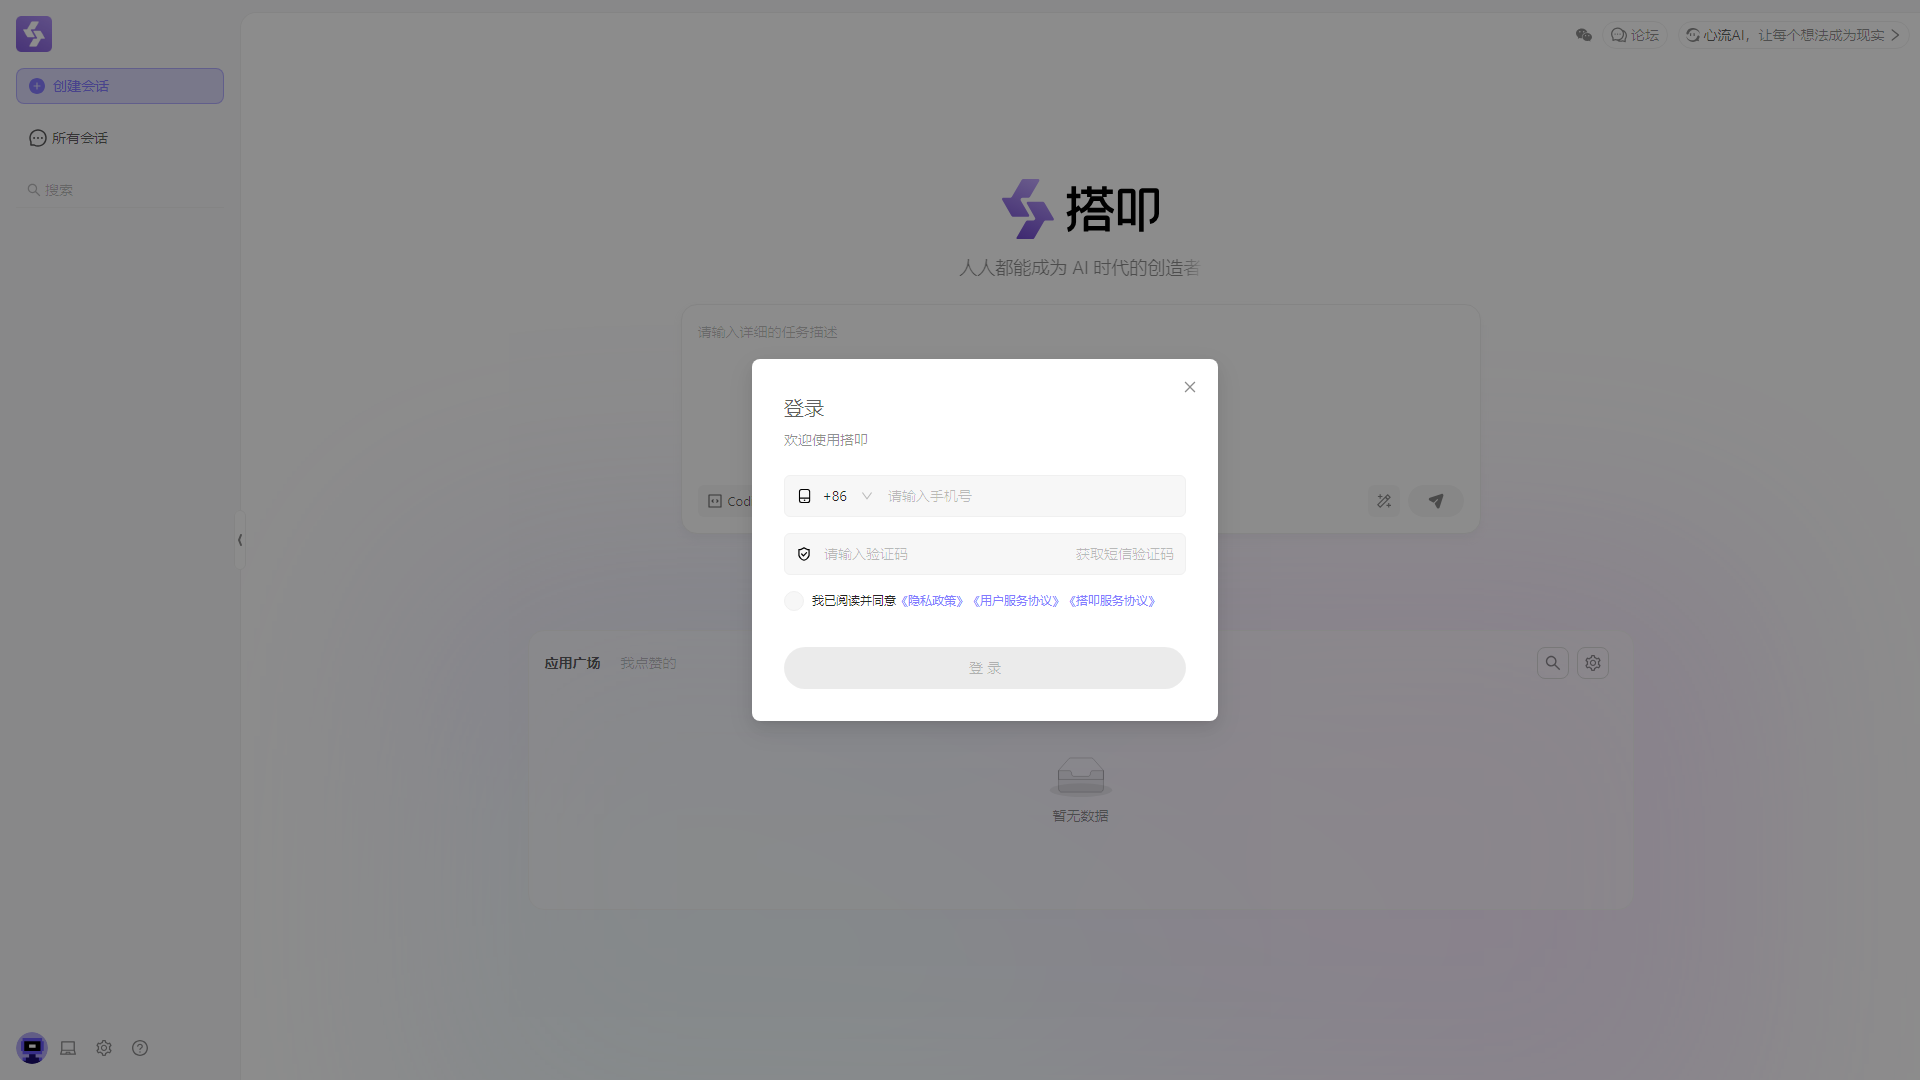1920x1080 pixels.
Task: Open the +86 country code dropdown
Action: tap(846, 495)
